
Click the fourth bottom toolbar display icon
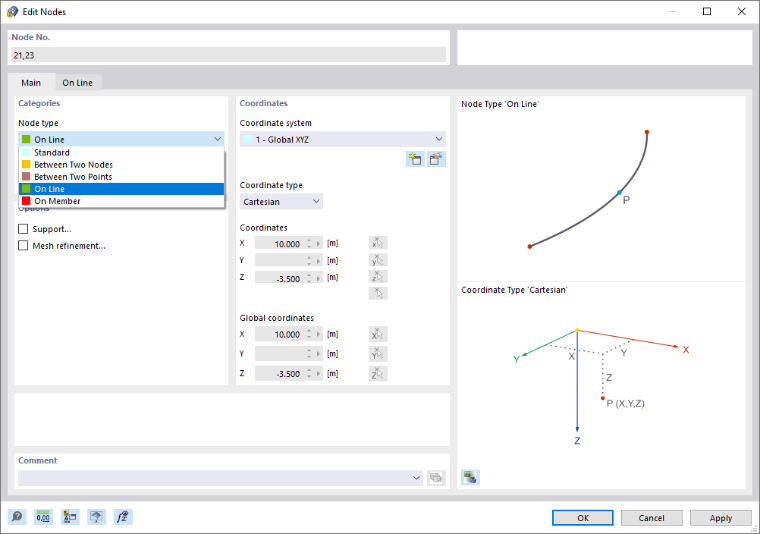point(96,517)
